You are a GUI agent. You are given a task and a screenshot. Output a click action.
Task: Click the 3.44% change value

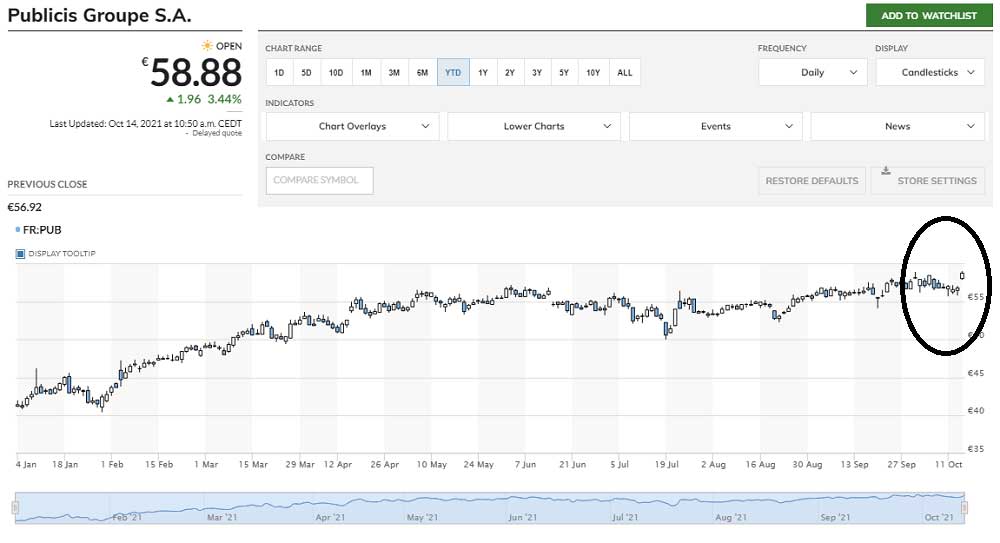pos(224,100)
